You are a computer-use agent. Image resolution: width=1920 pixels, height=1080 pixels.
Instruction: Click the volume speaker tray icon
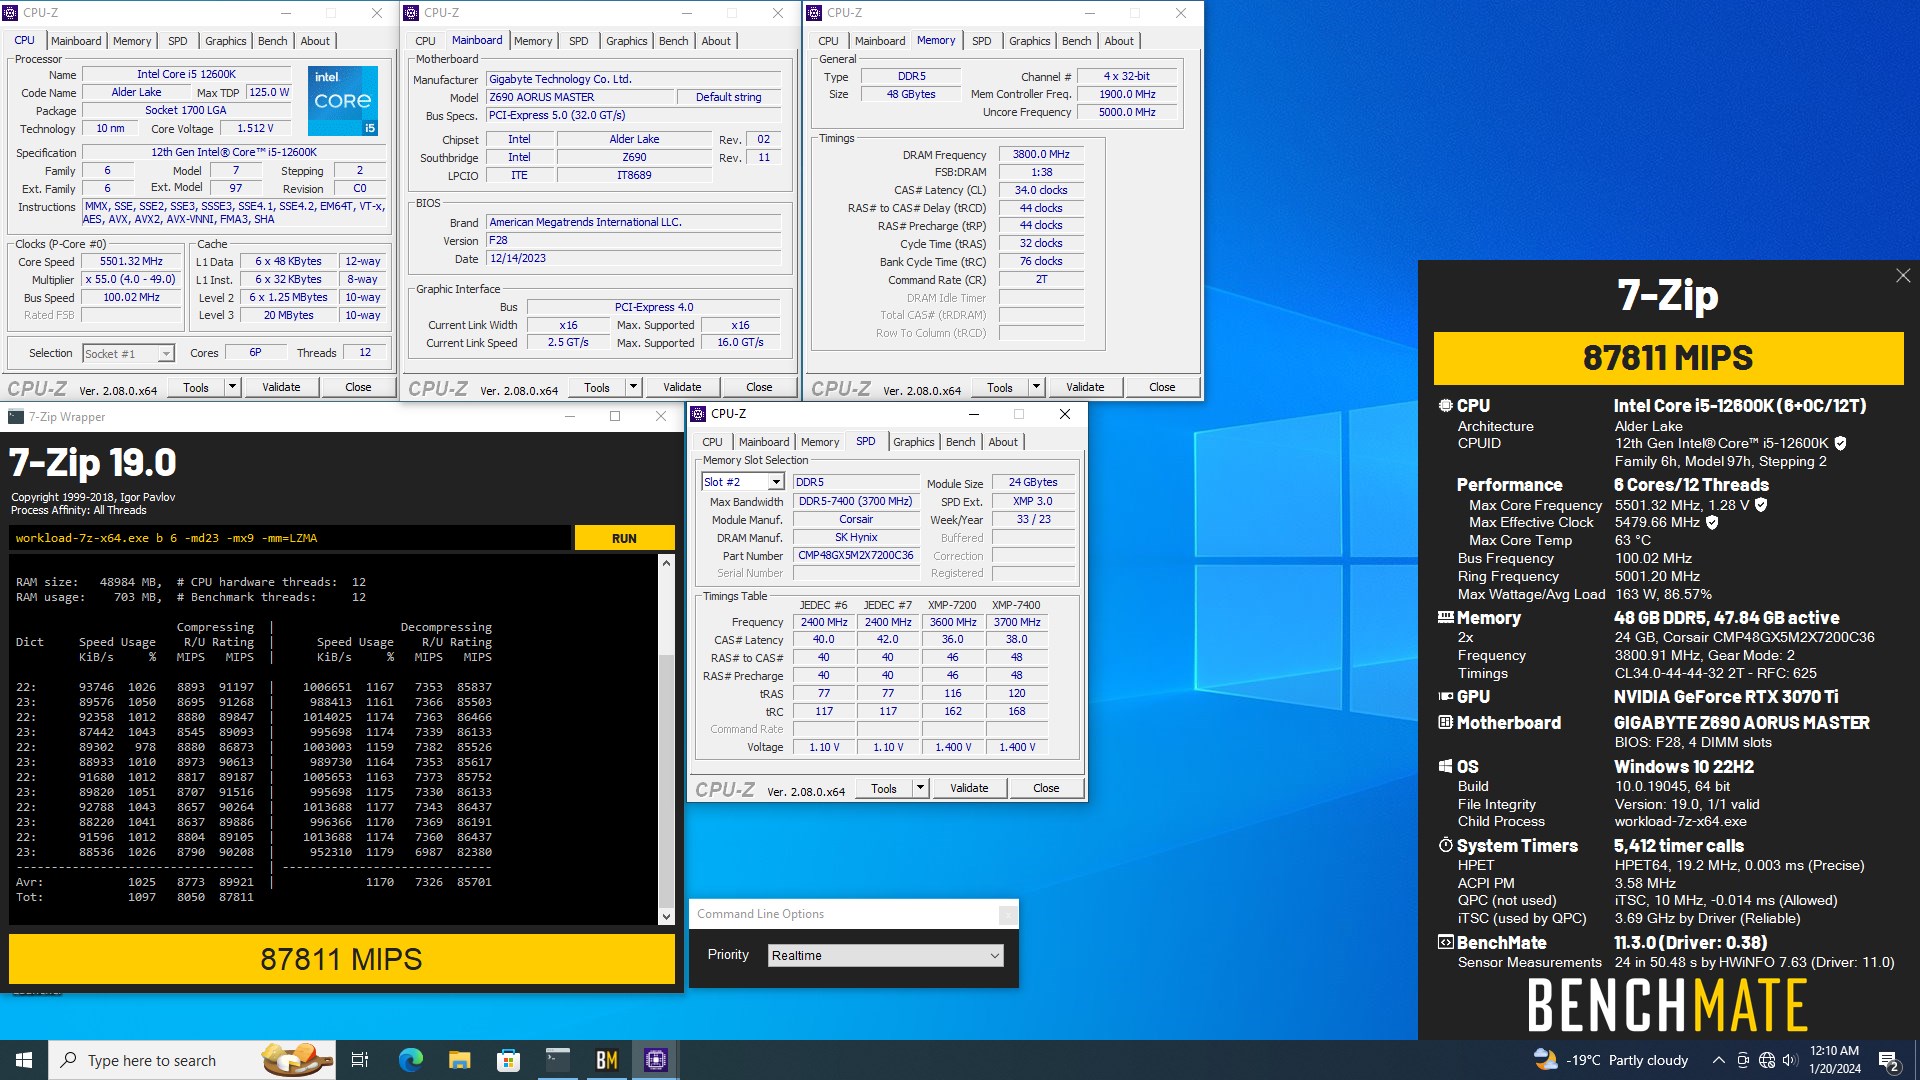click(x=1790, y=1060)
